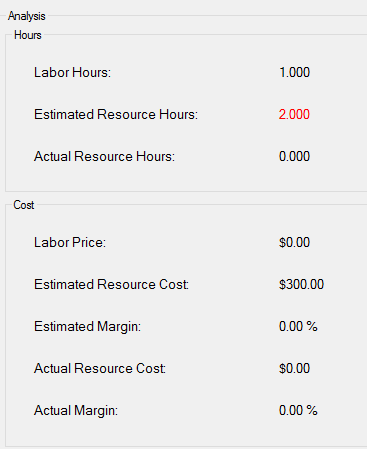Click the Actual Resource Hours label
367x449 pixels.
pos(104,156)
